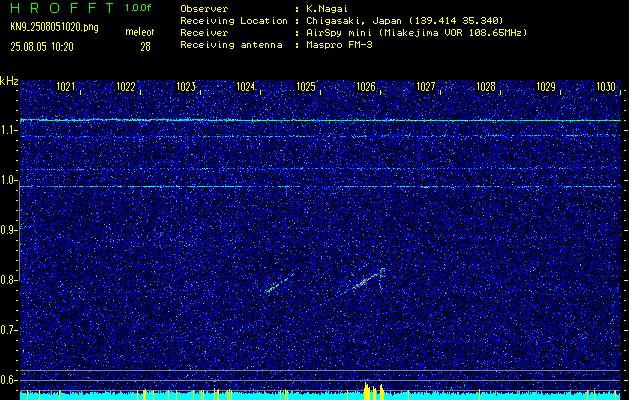Click the 0.8 kHz axis label
This screenshot has width=629, height=400.
[x=7, y=280]
